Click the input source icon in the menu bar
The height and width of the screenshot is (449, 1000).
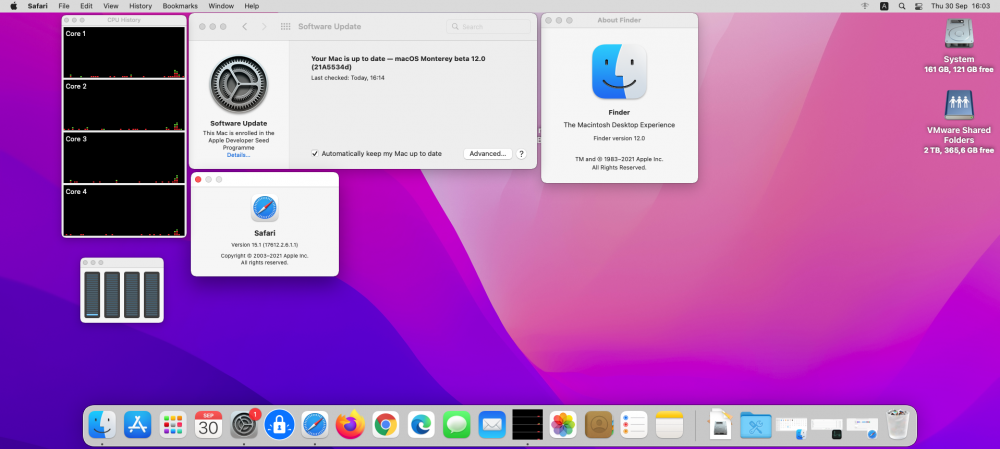pyautogui.click(x=884, y=6)
